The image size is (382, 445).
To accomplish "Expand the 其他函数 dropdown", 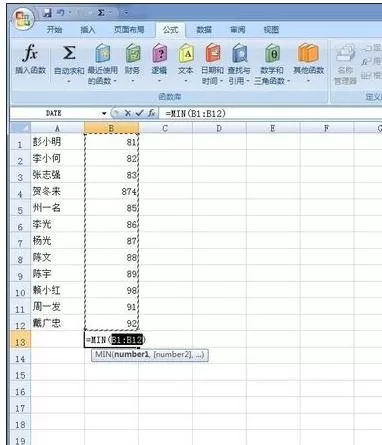I will [x=308, y=81].
